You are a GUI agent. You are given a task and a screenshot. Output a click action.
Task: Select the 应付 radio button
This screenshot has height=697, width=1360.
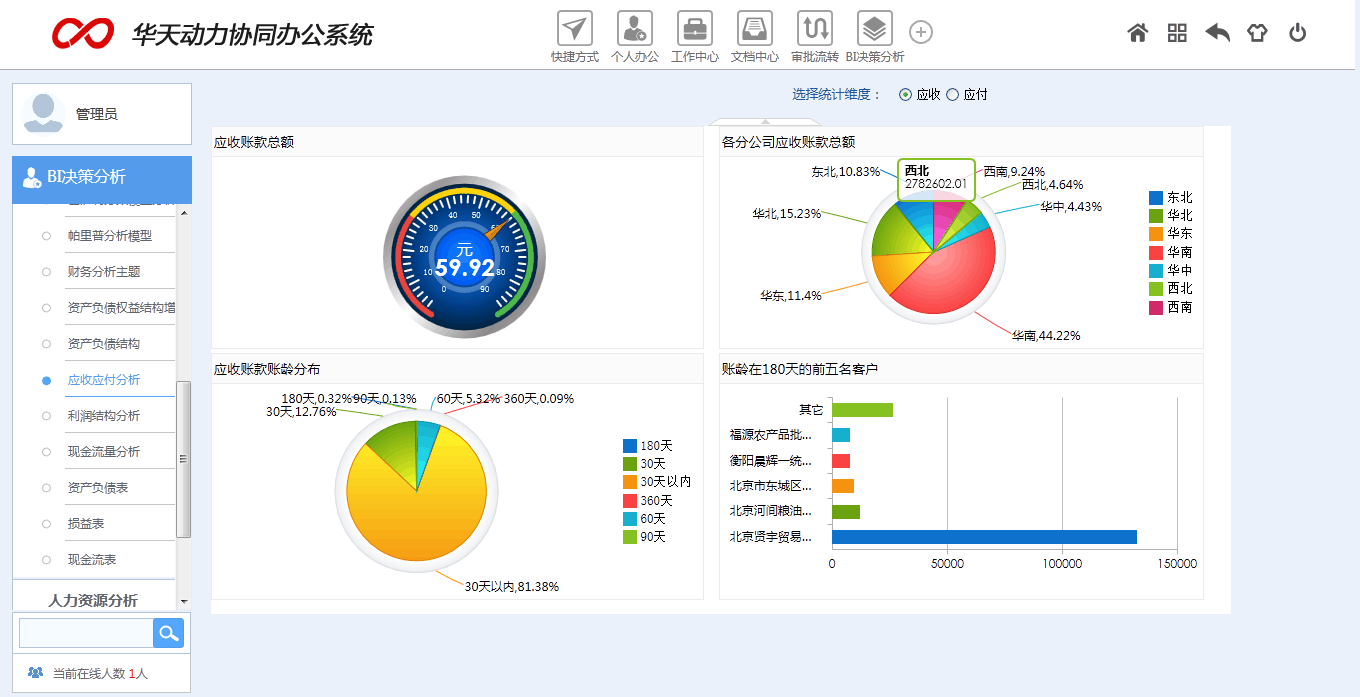(x=952, y=95)
